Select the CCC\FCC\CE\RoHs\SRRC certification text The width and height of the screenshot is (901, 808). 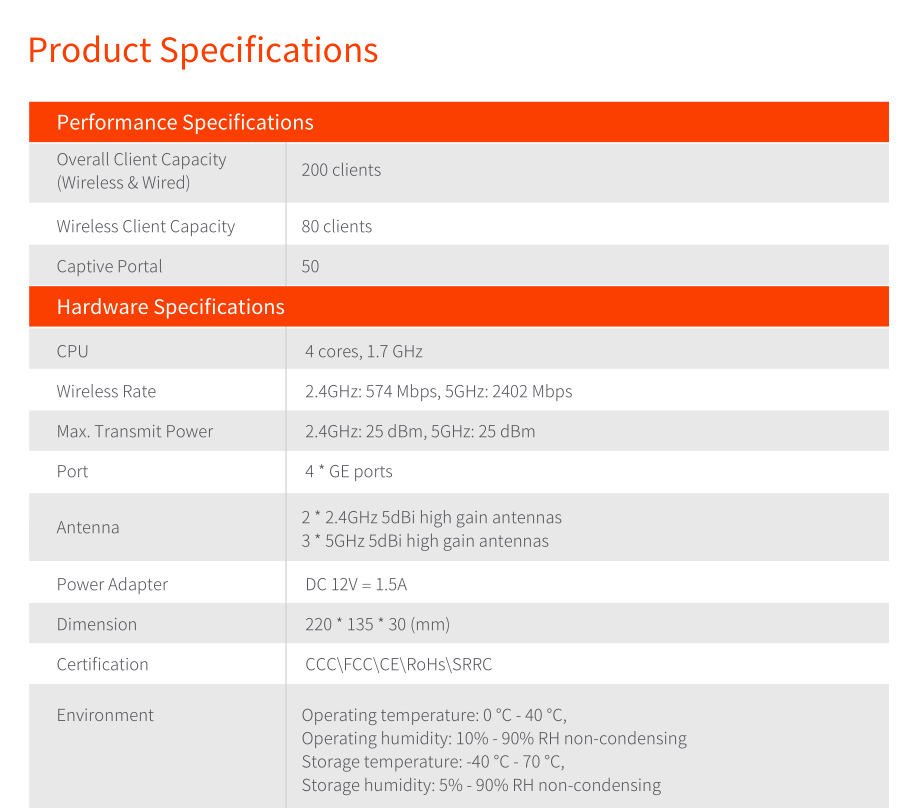click(398, 664)
